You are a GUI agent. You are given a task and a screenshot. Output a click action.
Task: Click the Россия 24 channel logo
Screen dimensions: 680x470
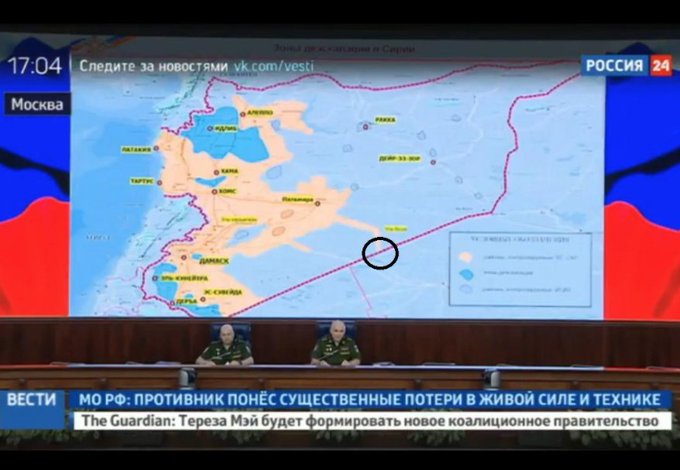coord(627,66)
